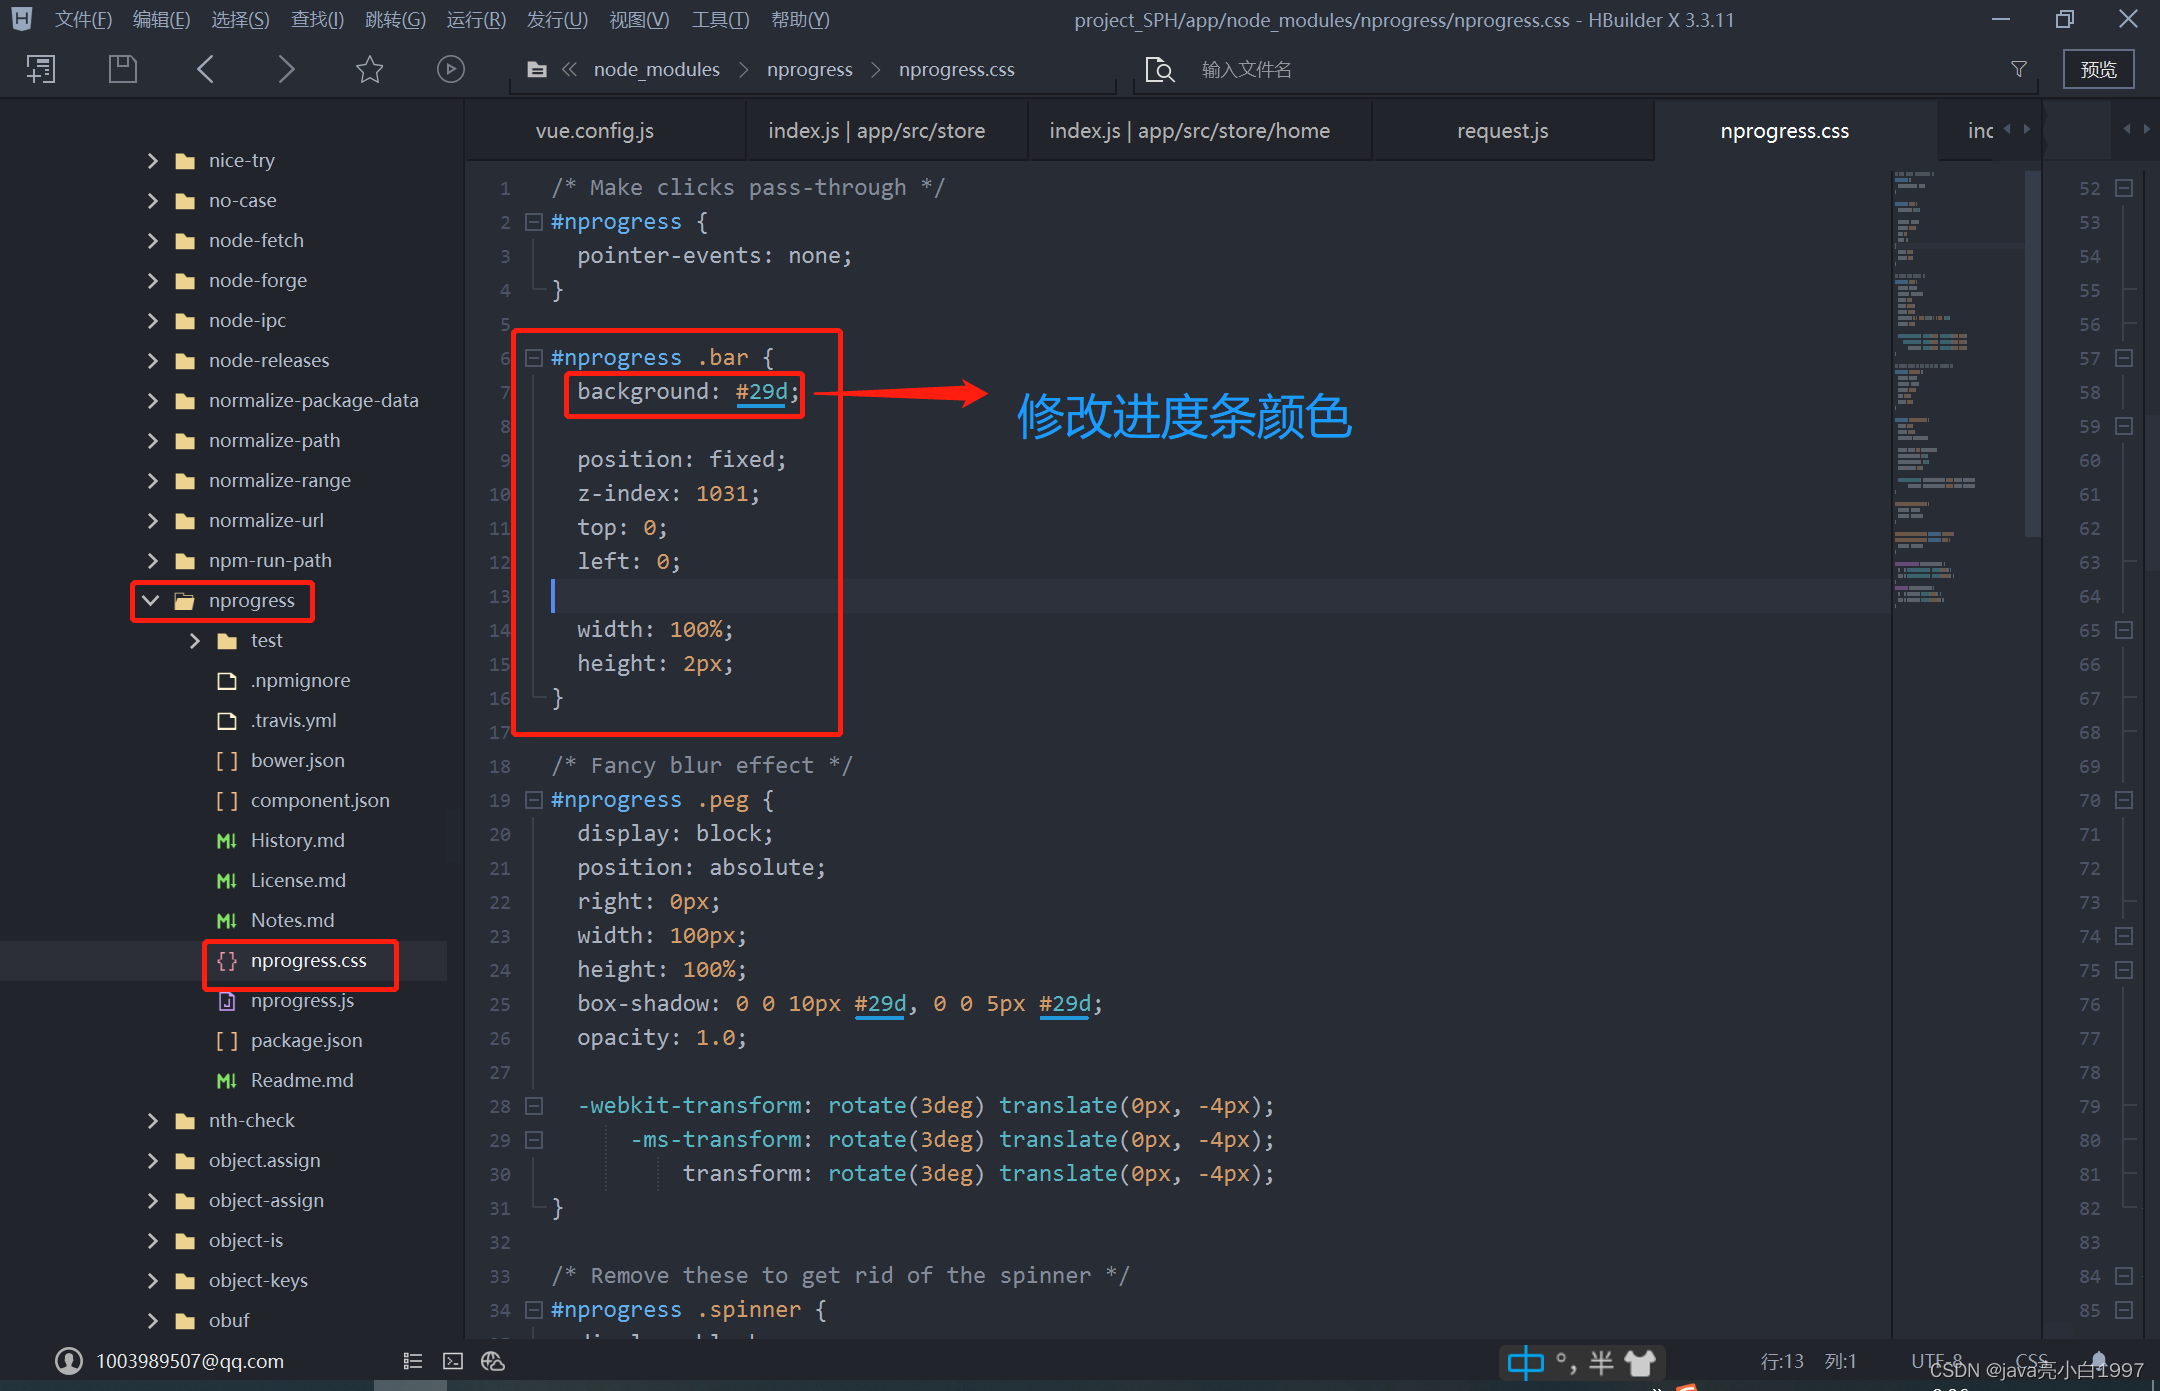Open nprogress.js in file tree

click(x=302, y=1000)
